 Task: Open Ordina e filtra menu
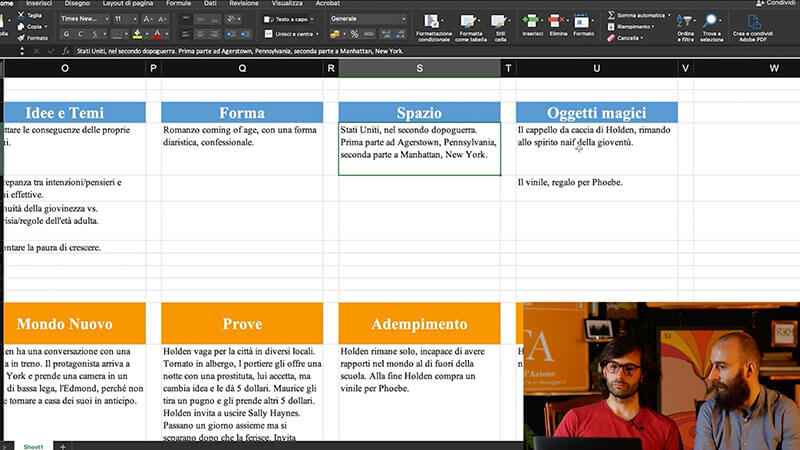[685, 28]
